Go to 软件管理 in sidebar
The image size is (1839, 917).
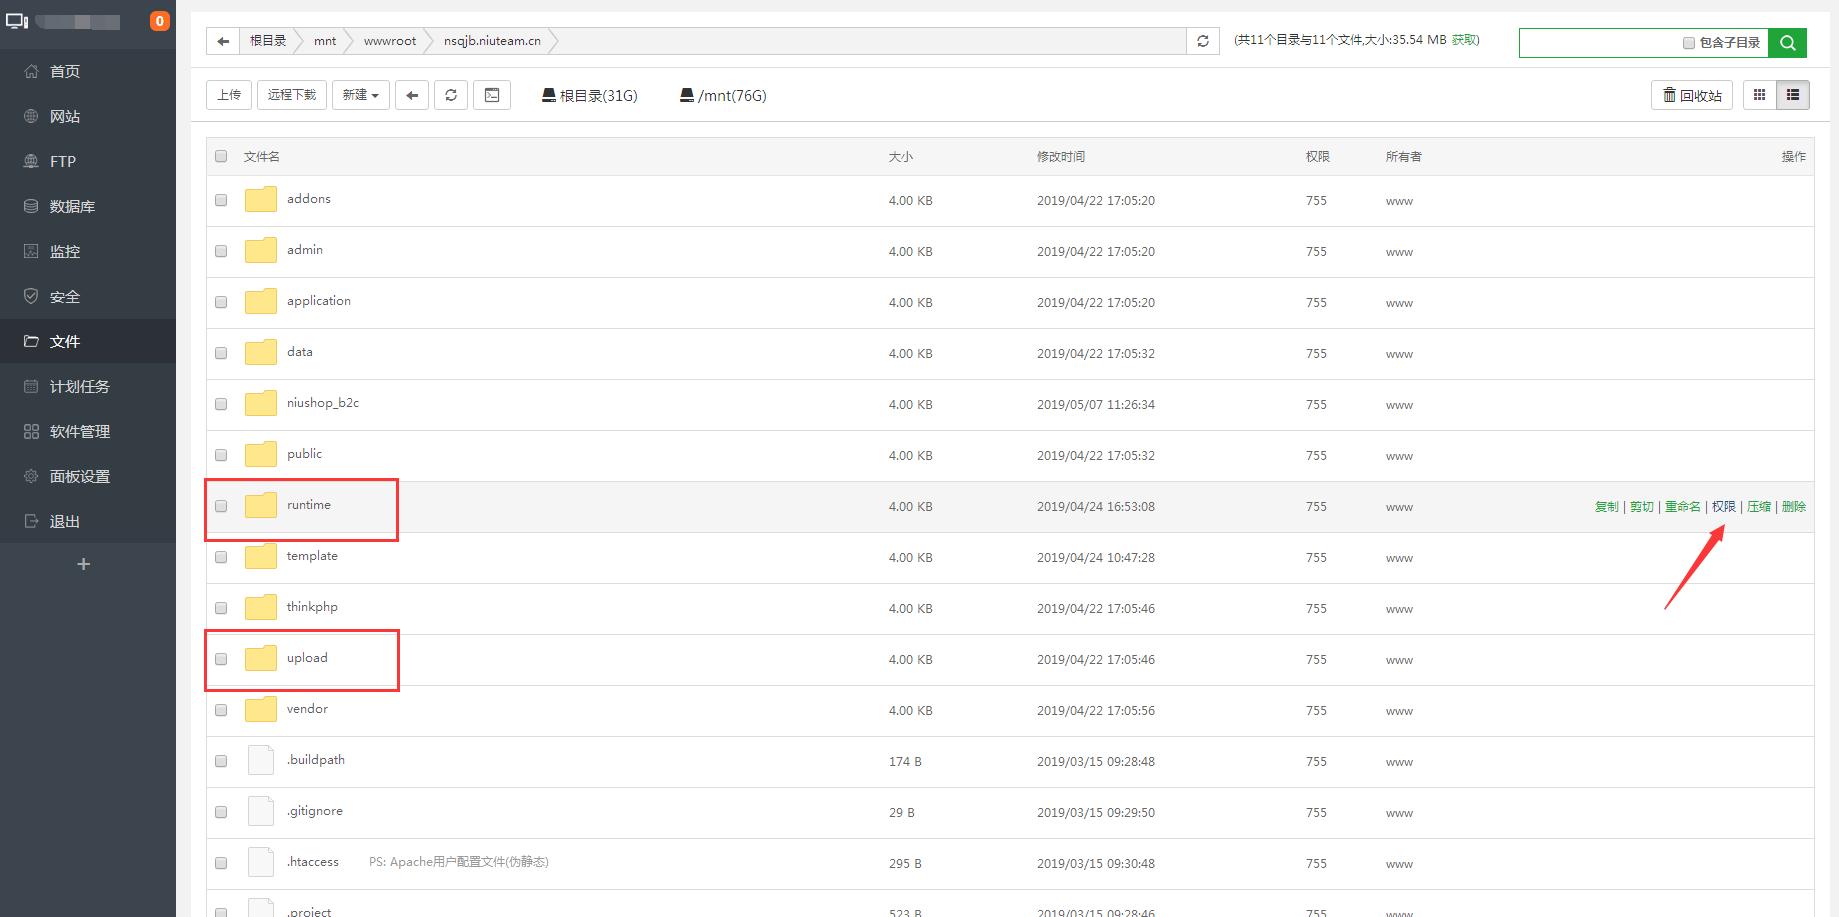click(x=80, y=432)
